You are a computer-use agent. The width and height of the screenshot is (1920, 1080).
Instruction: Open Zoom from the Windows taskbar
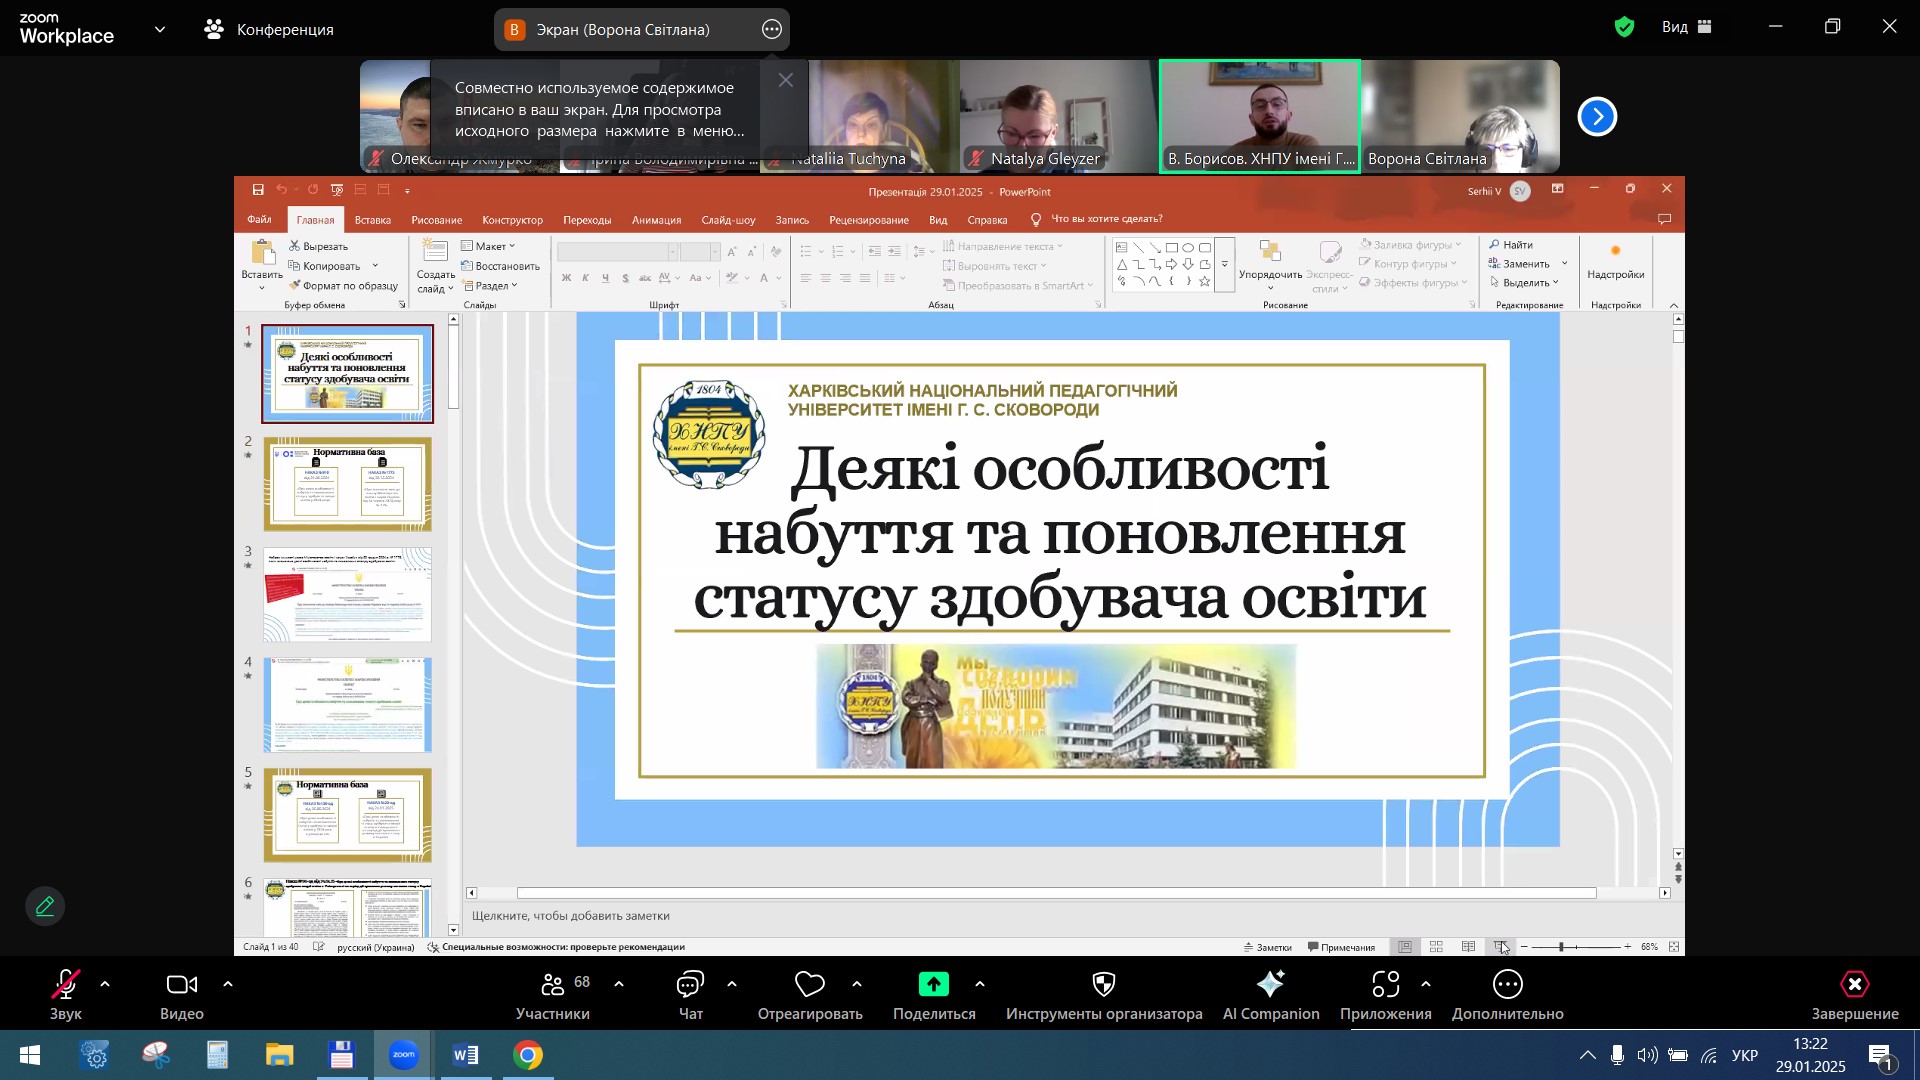[404, 1056]
